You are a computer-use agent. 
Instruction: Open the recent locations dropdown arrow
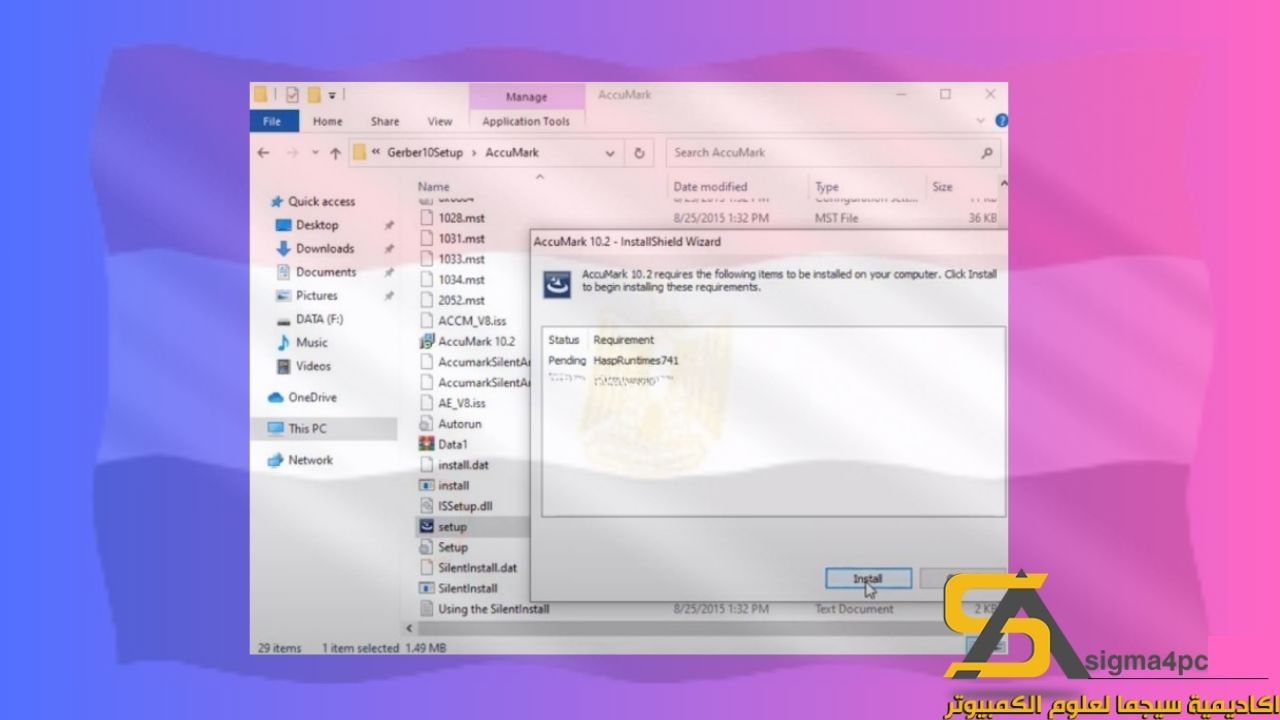(x=315, y=153)
